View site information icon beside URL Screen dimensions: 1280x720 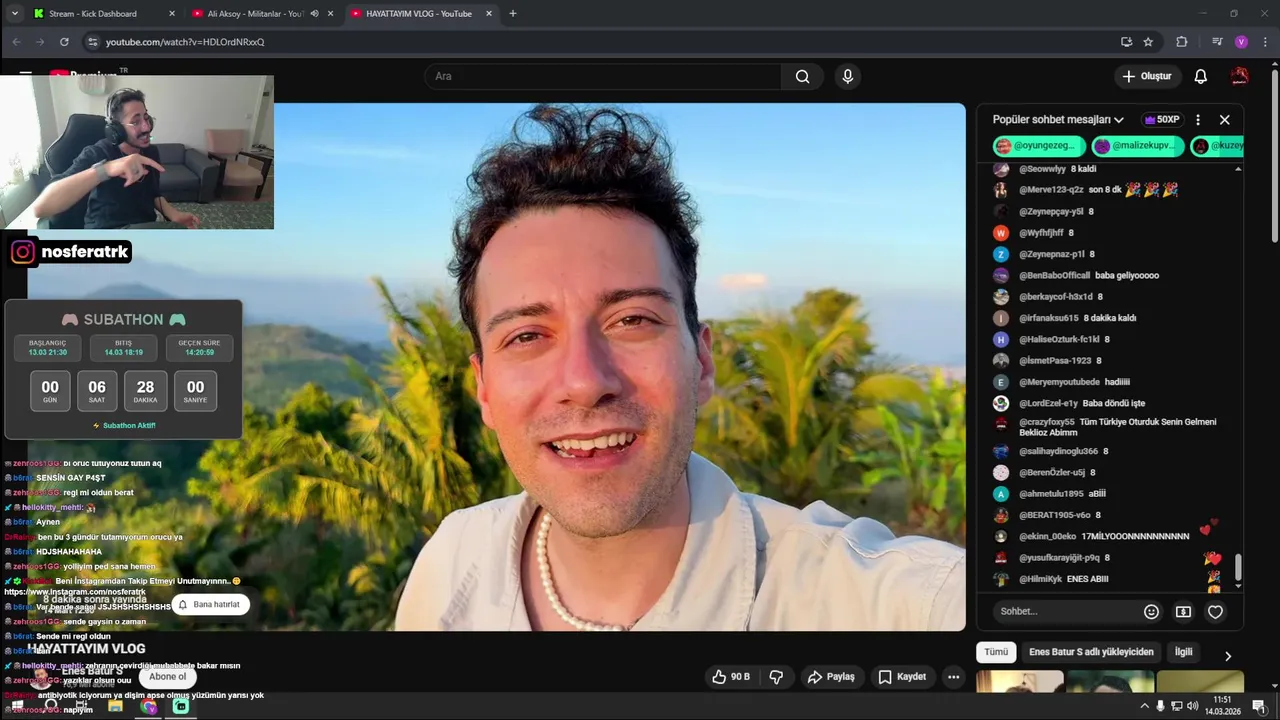pos(92,42)
